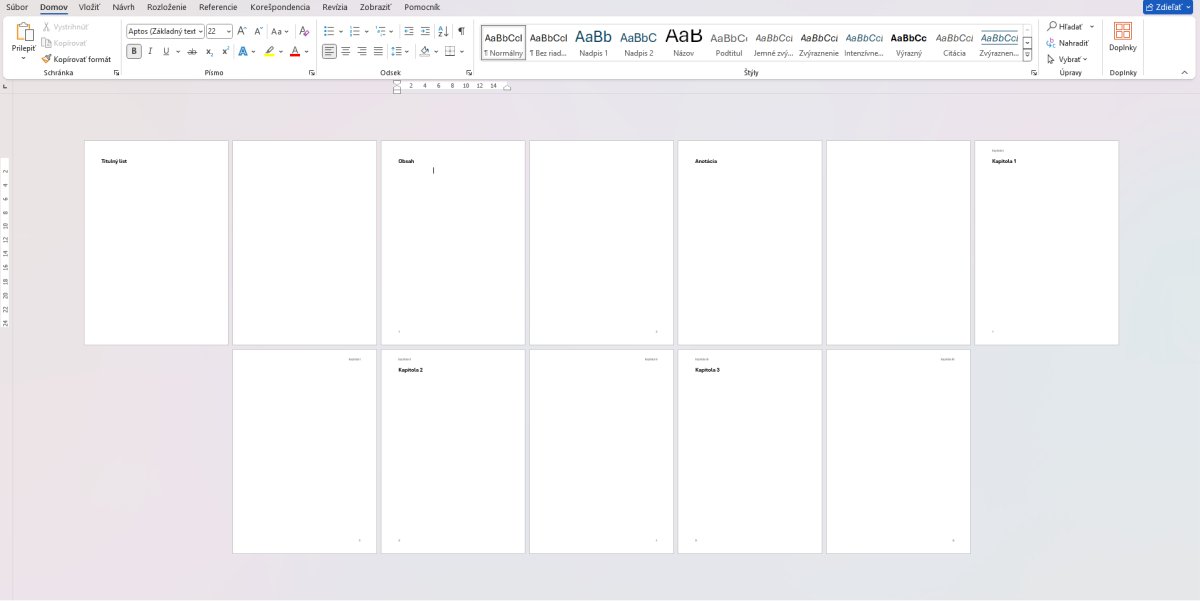Switch to the Korešpondencia tab
This screenshot has width=1200, height=601.
click(280, 7)
